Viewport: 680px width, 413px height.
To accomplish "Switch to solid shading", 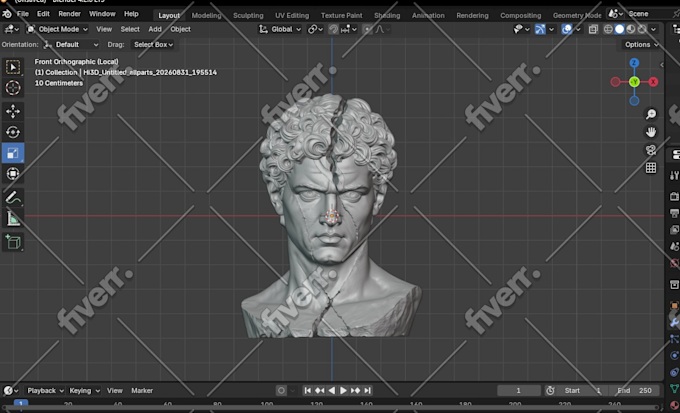I will coord(620,29).
